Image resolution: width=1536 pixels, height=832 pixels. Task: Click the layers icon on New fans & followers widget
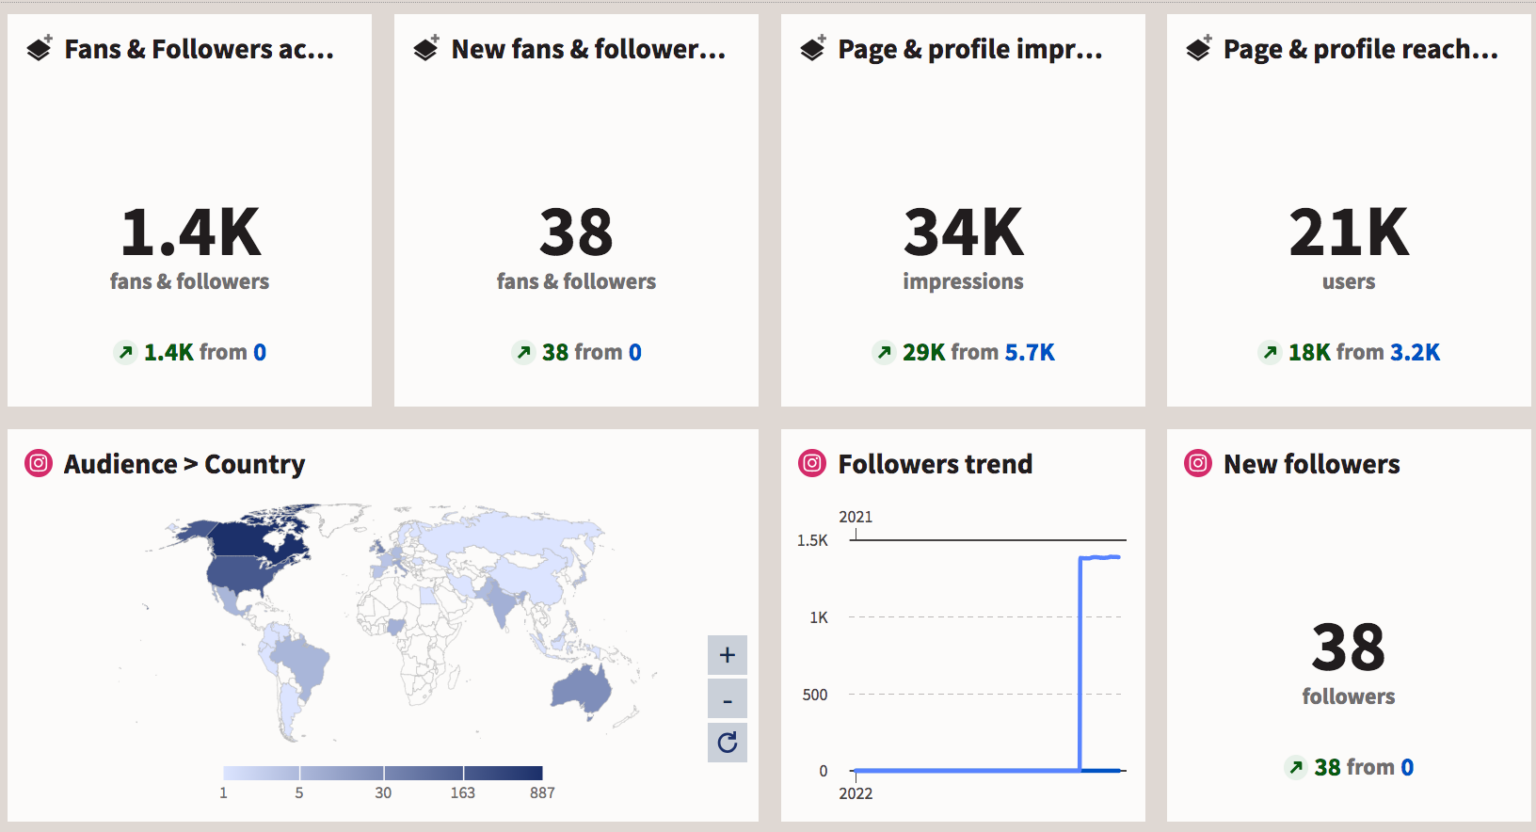coord(425,48)
